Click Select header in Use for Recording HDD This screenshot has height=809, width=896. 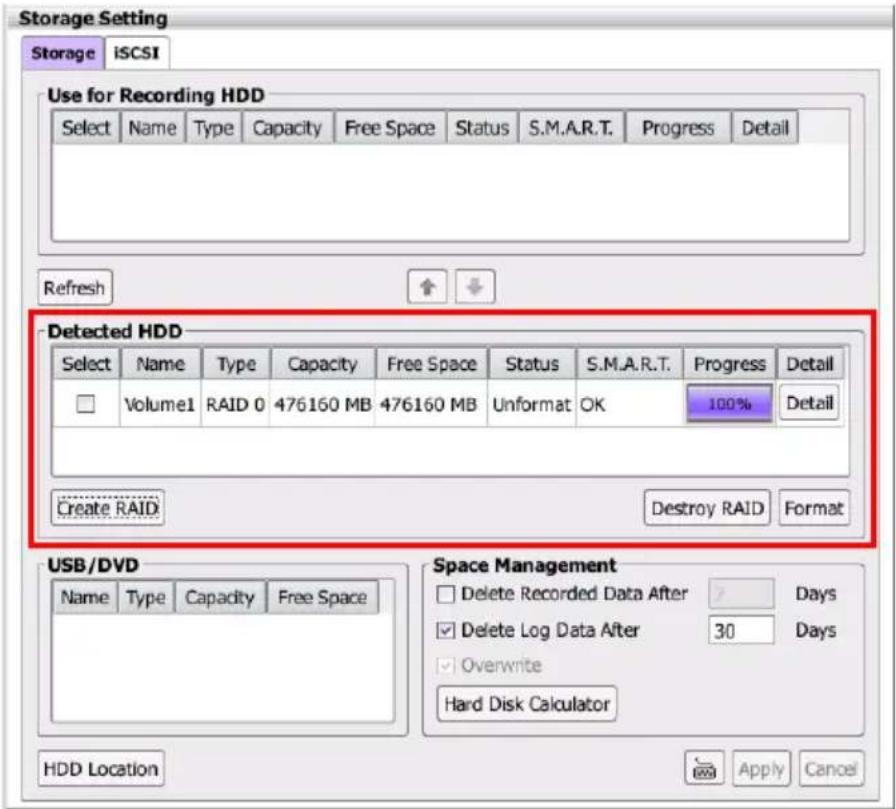click(x=86, y=128)
